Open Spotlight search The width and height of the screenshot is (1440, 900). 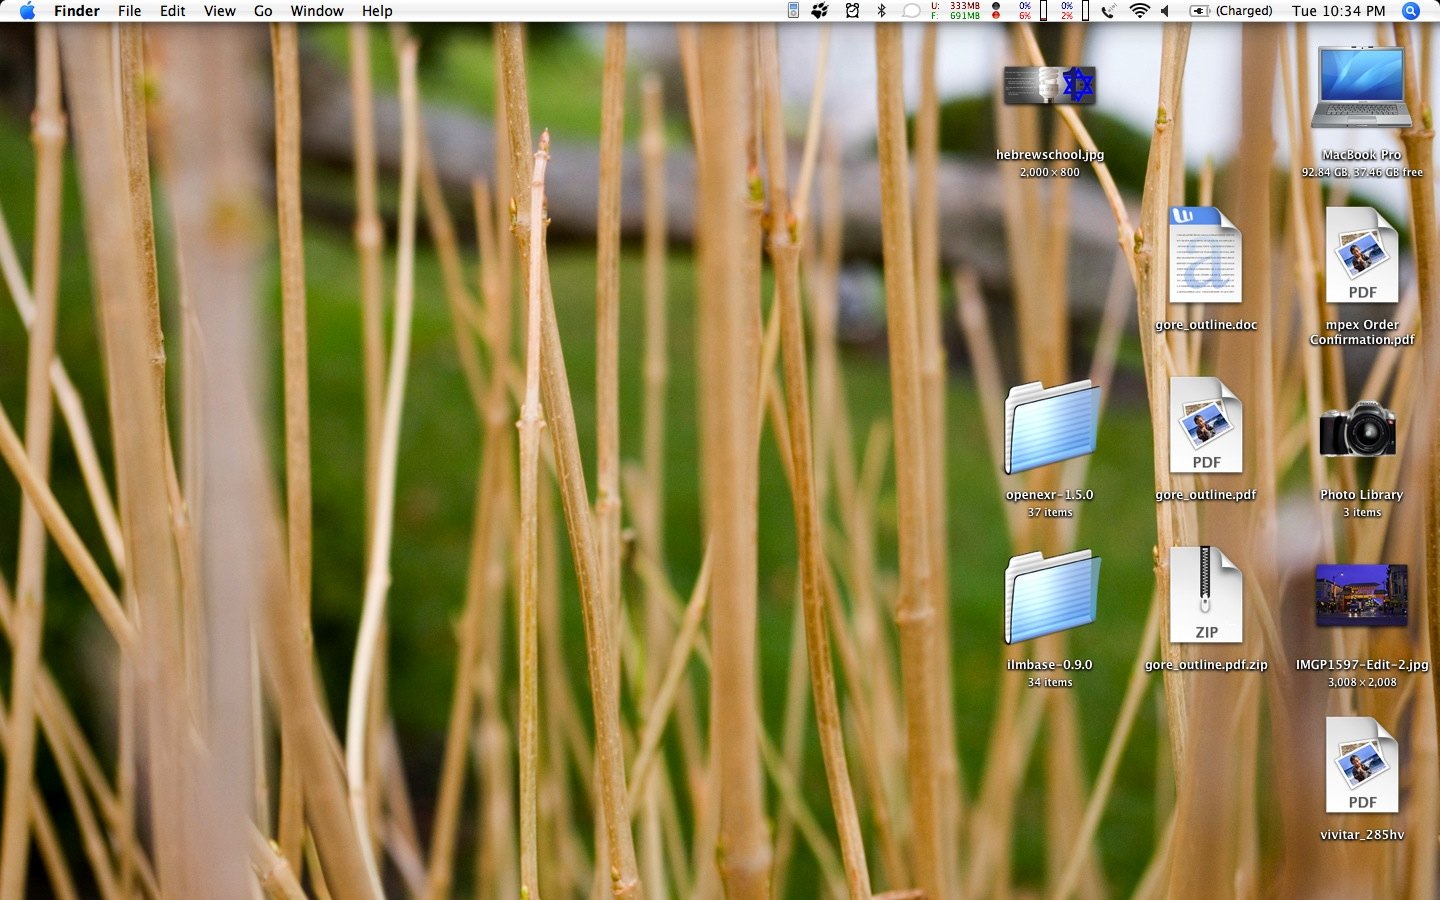point(1411,11)
